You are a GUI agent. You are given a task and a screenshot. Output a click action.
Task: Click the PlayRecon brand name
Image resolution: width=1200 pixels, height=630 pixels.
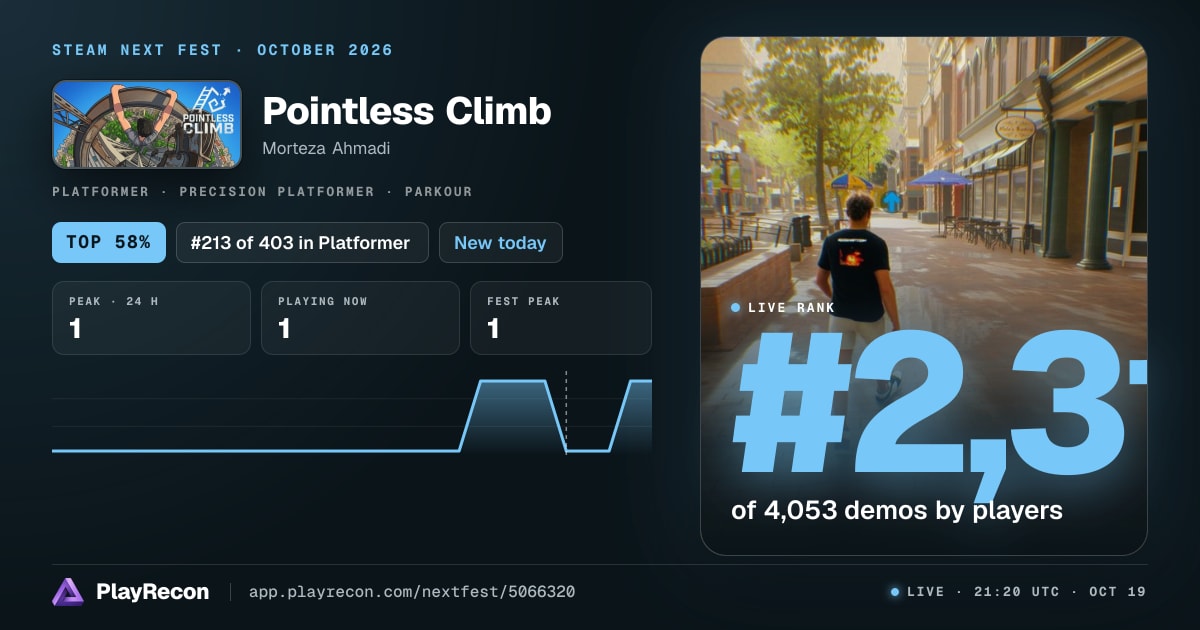click(x=152, y=592)
